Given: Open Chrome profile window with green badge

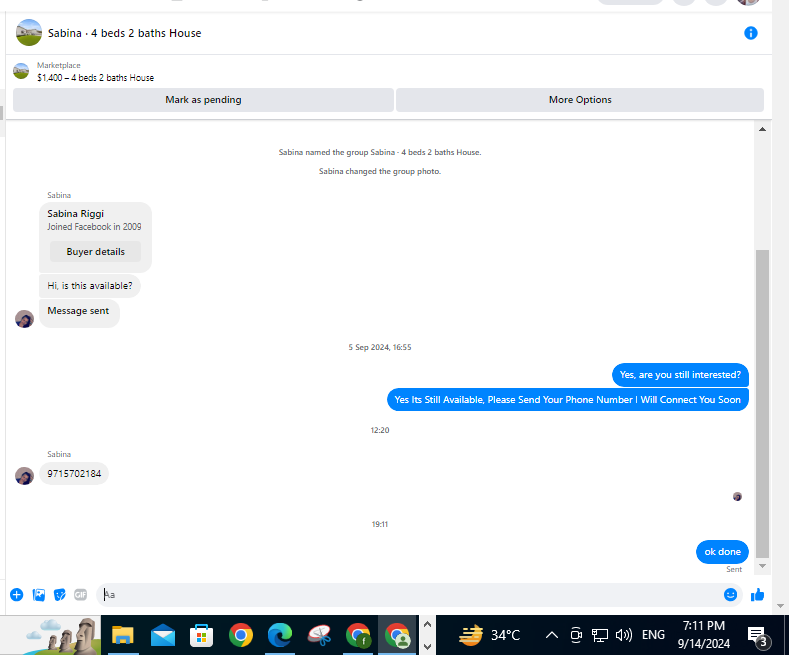Looking at the screenshot, I should (x=358, y=635).
